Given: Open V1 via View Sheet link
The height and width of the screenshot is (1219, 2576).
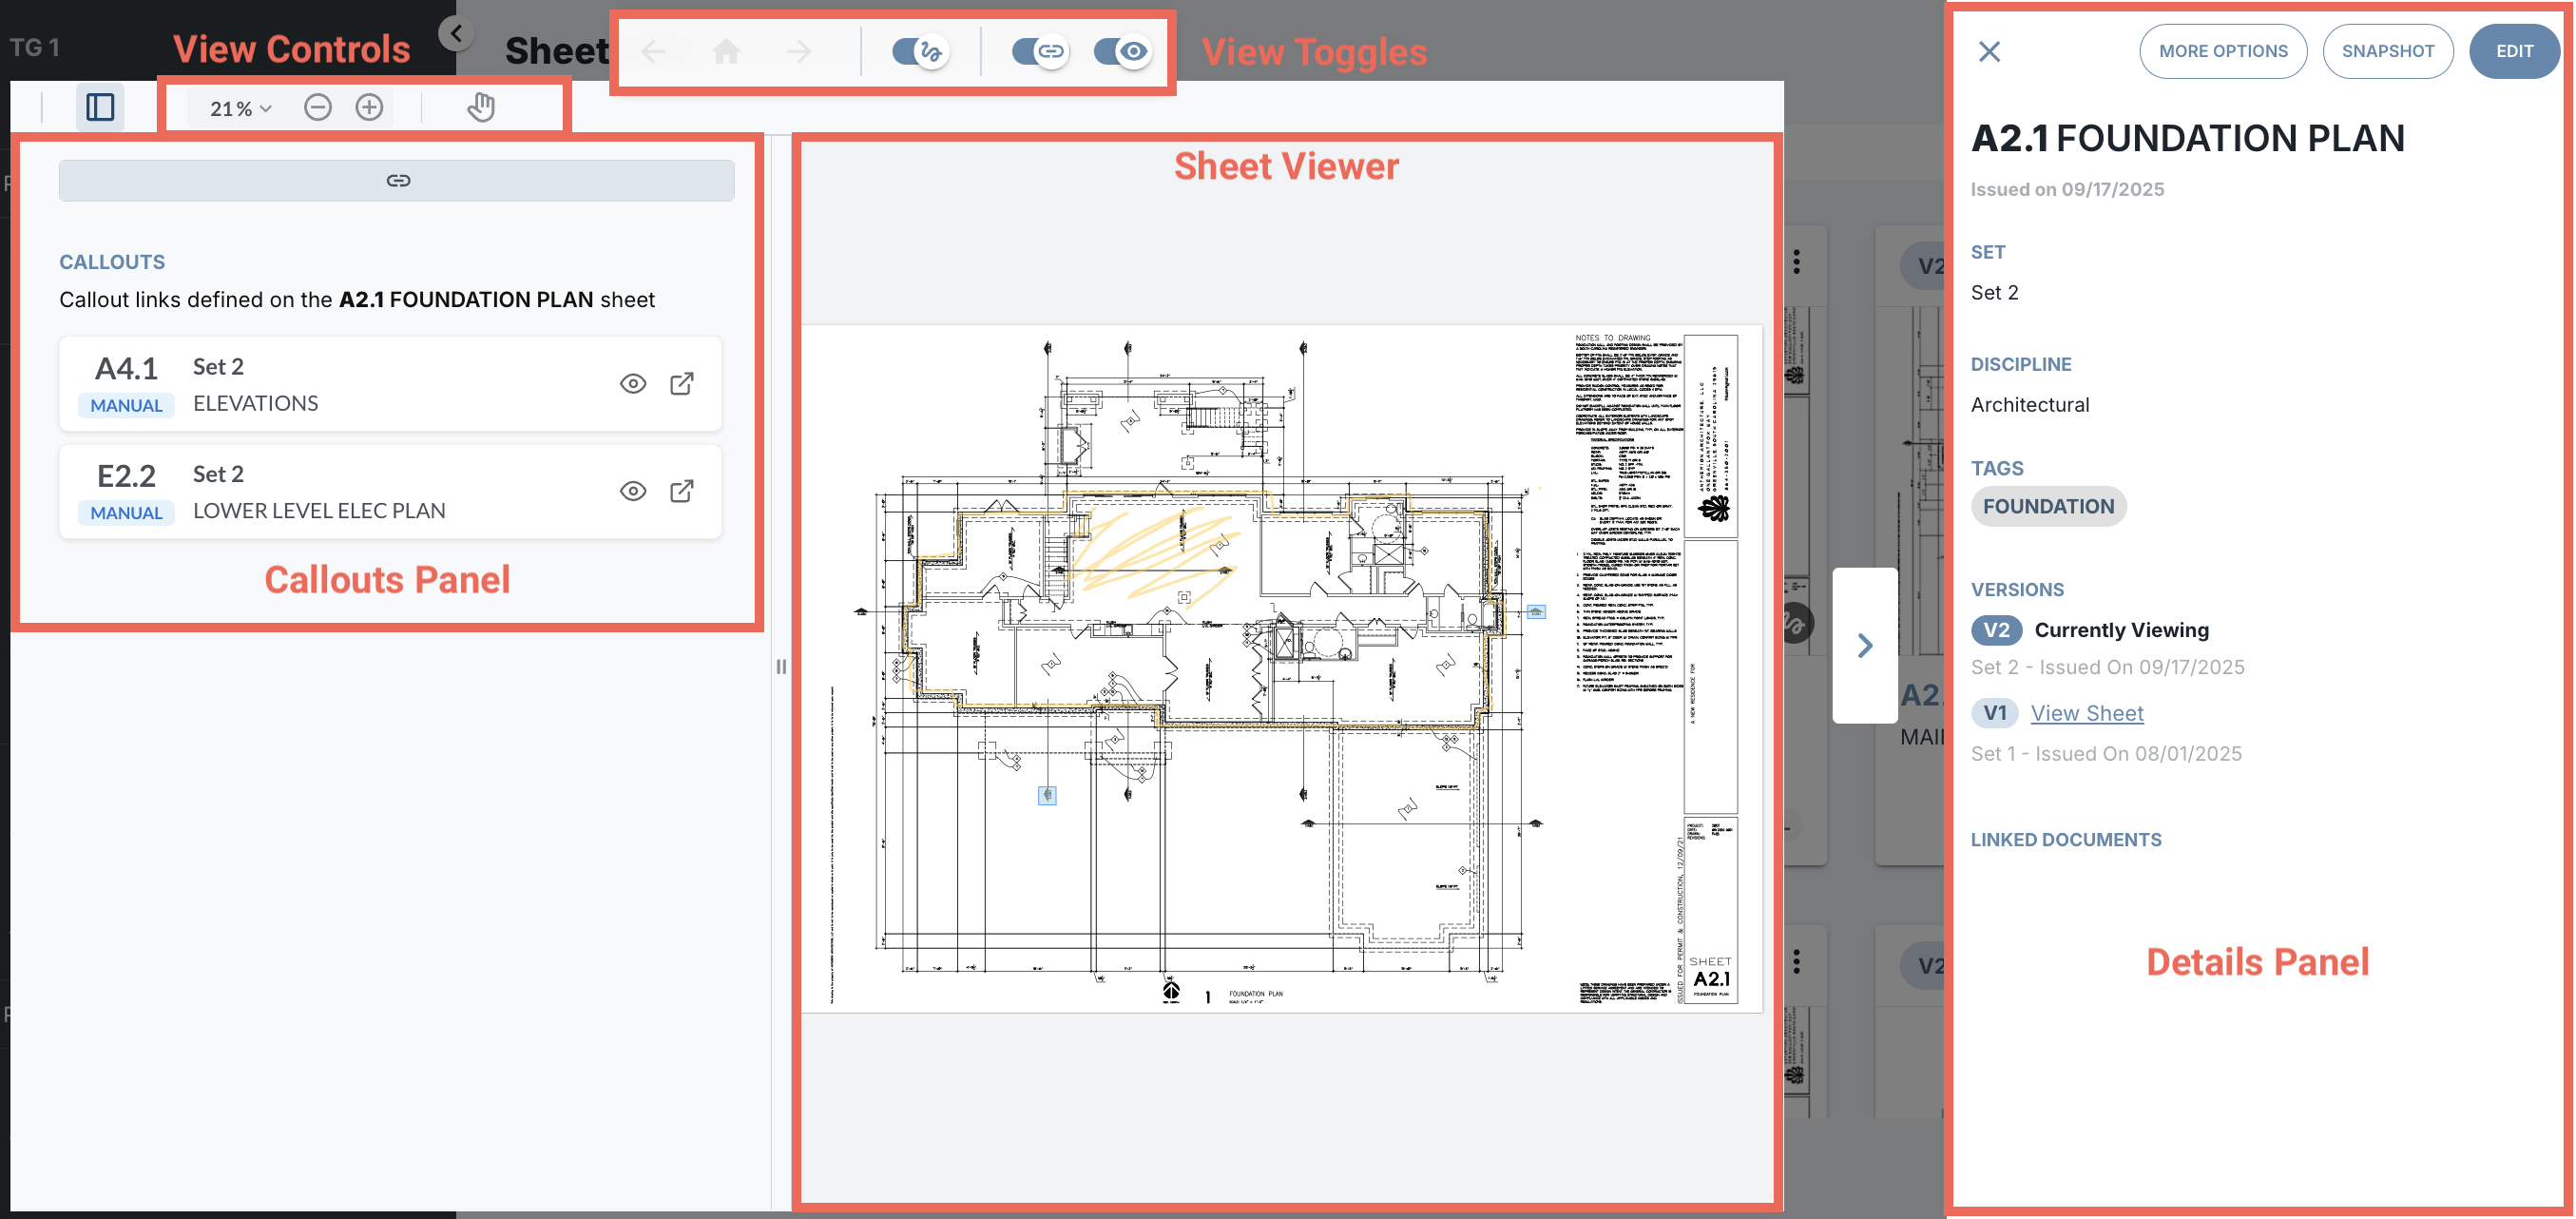Looking at the screenshot, I should pyautogui.click(x=2086, y=713).
